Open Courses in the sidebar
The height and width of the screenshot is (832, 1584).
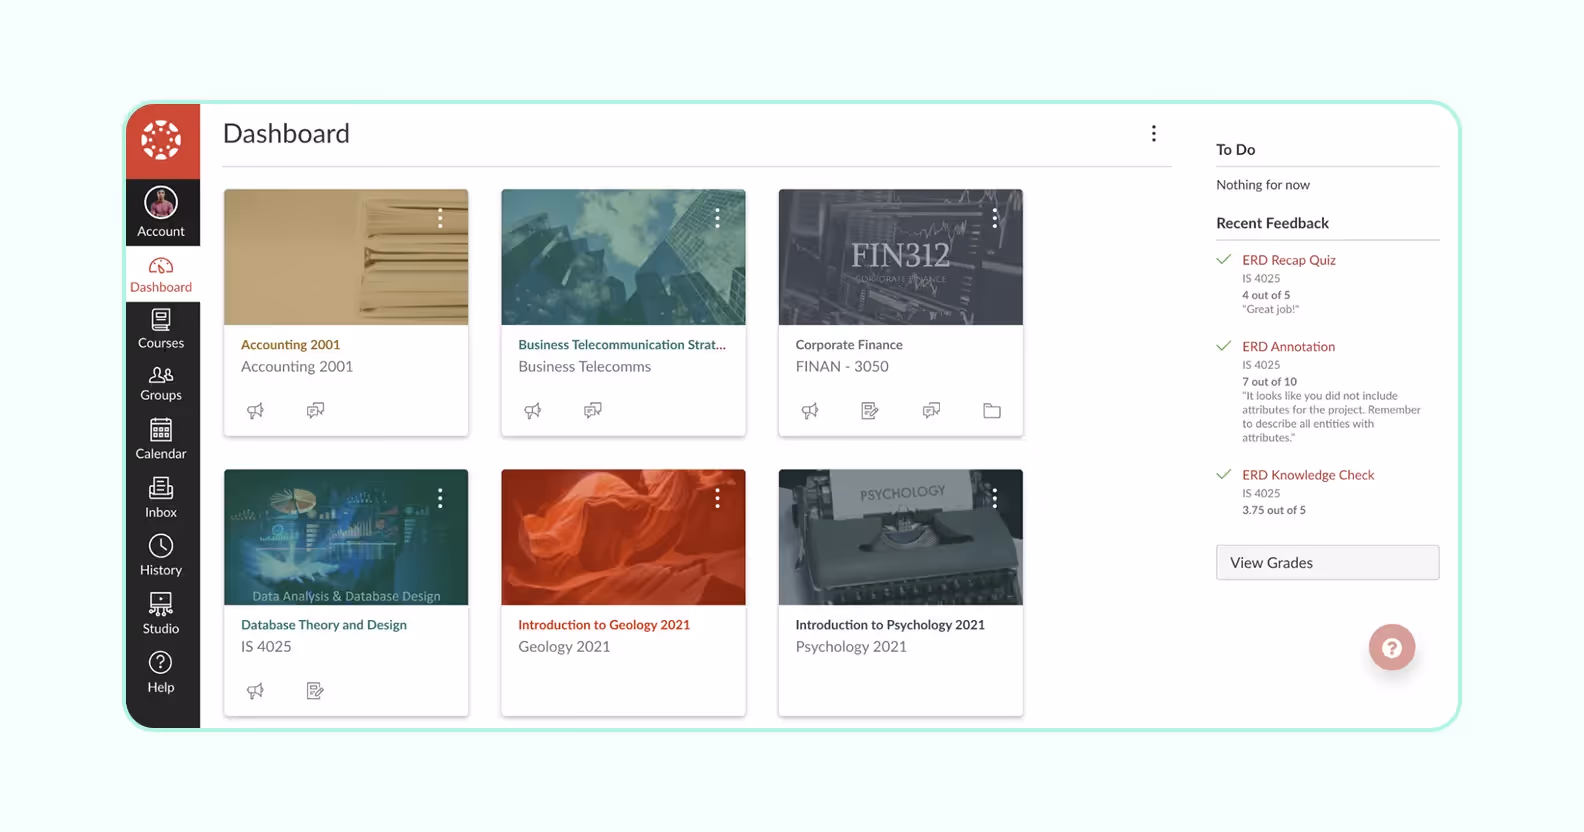(x=161, y=329)
